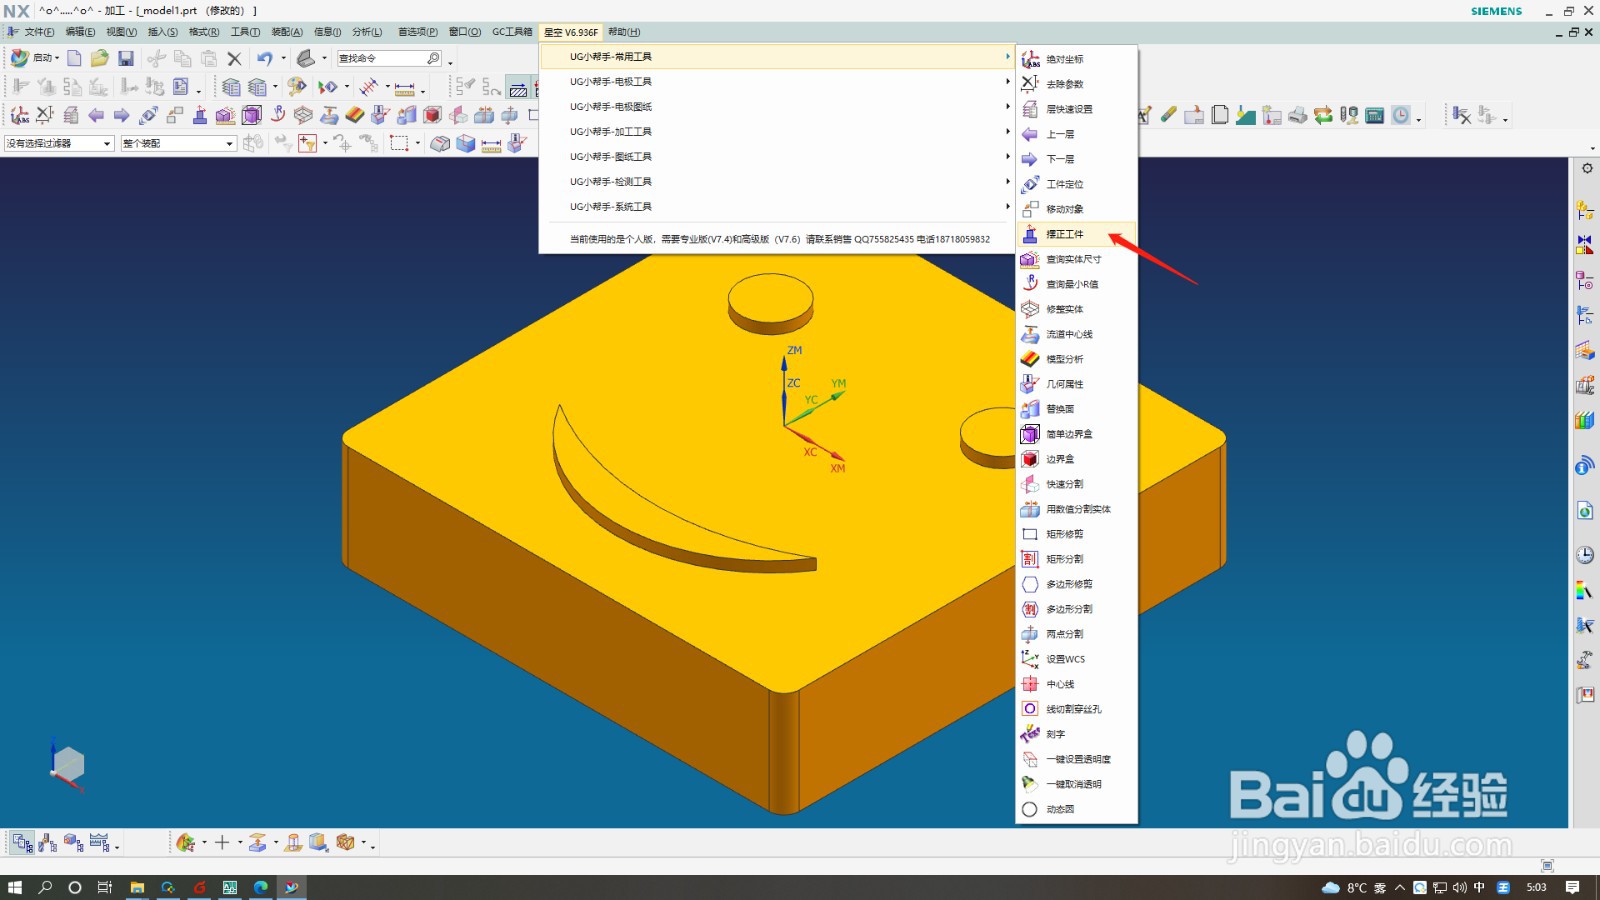
Task: Choose 绝对坐标 from the submenu
Action: [x=1076, y=59]
